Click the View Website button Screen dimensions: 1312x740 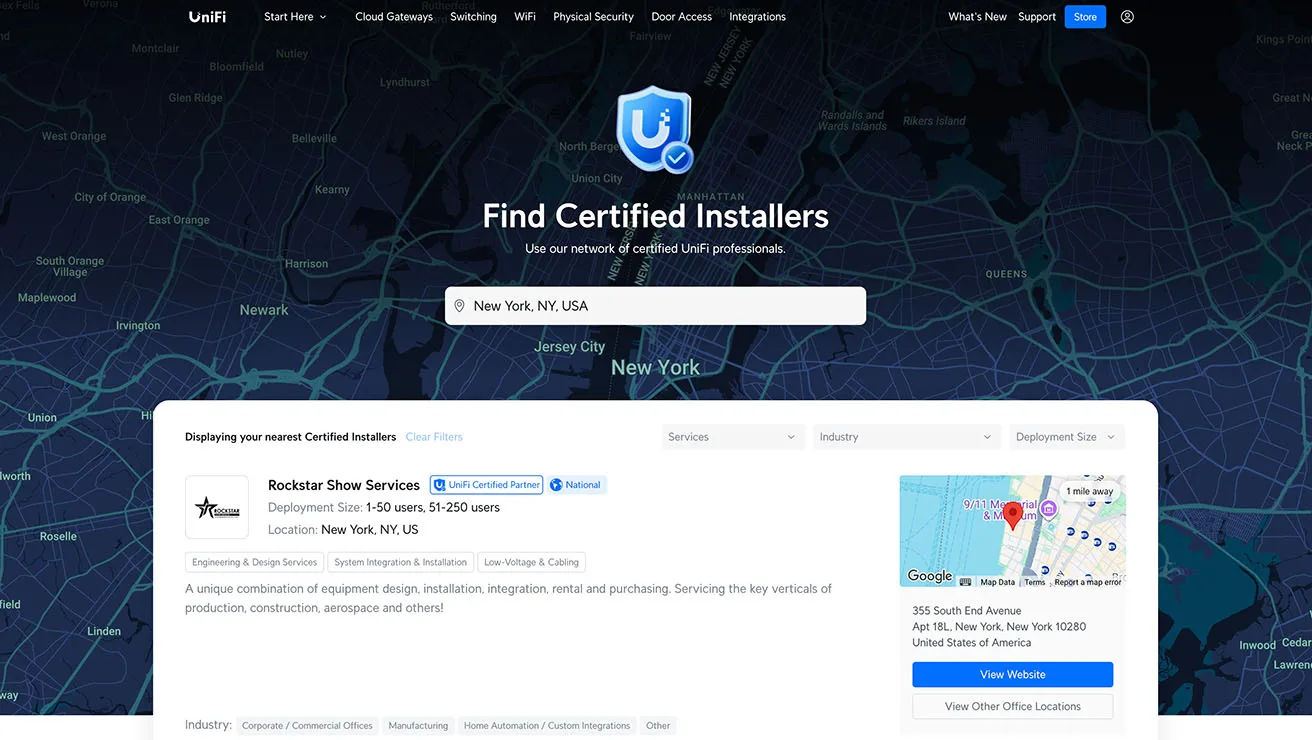pos(1012,674)
